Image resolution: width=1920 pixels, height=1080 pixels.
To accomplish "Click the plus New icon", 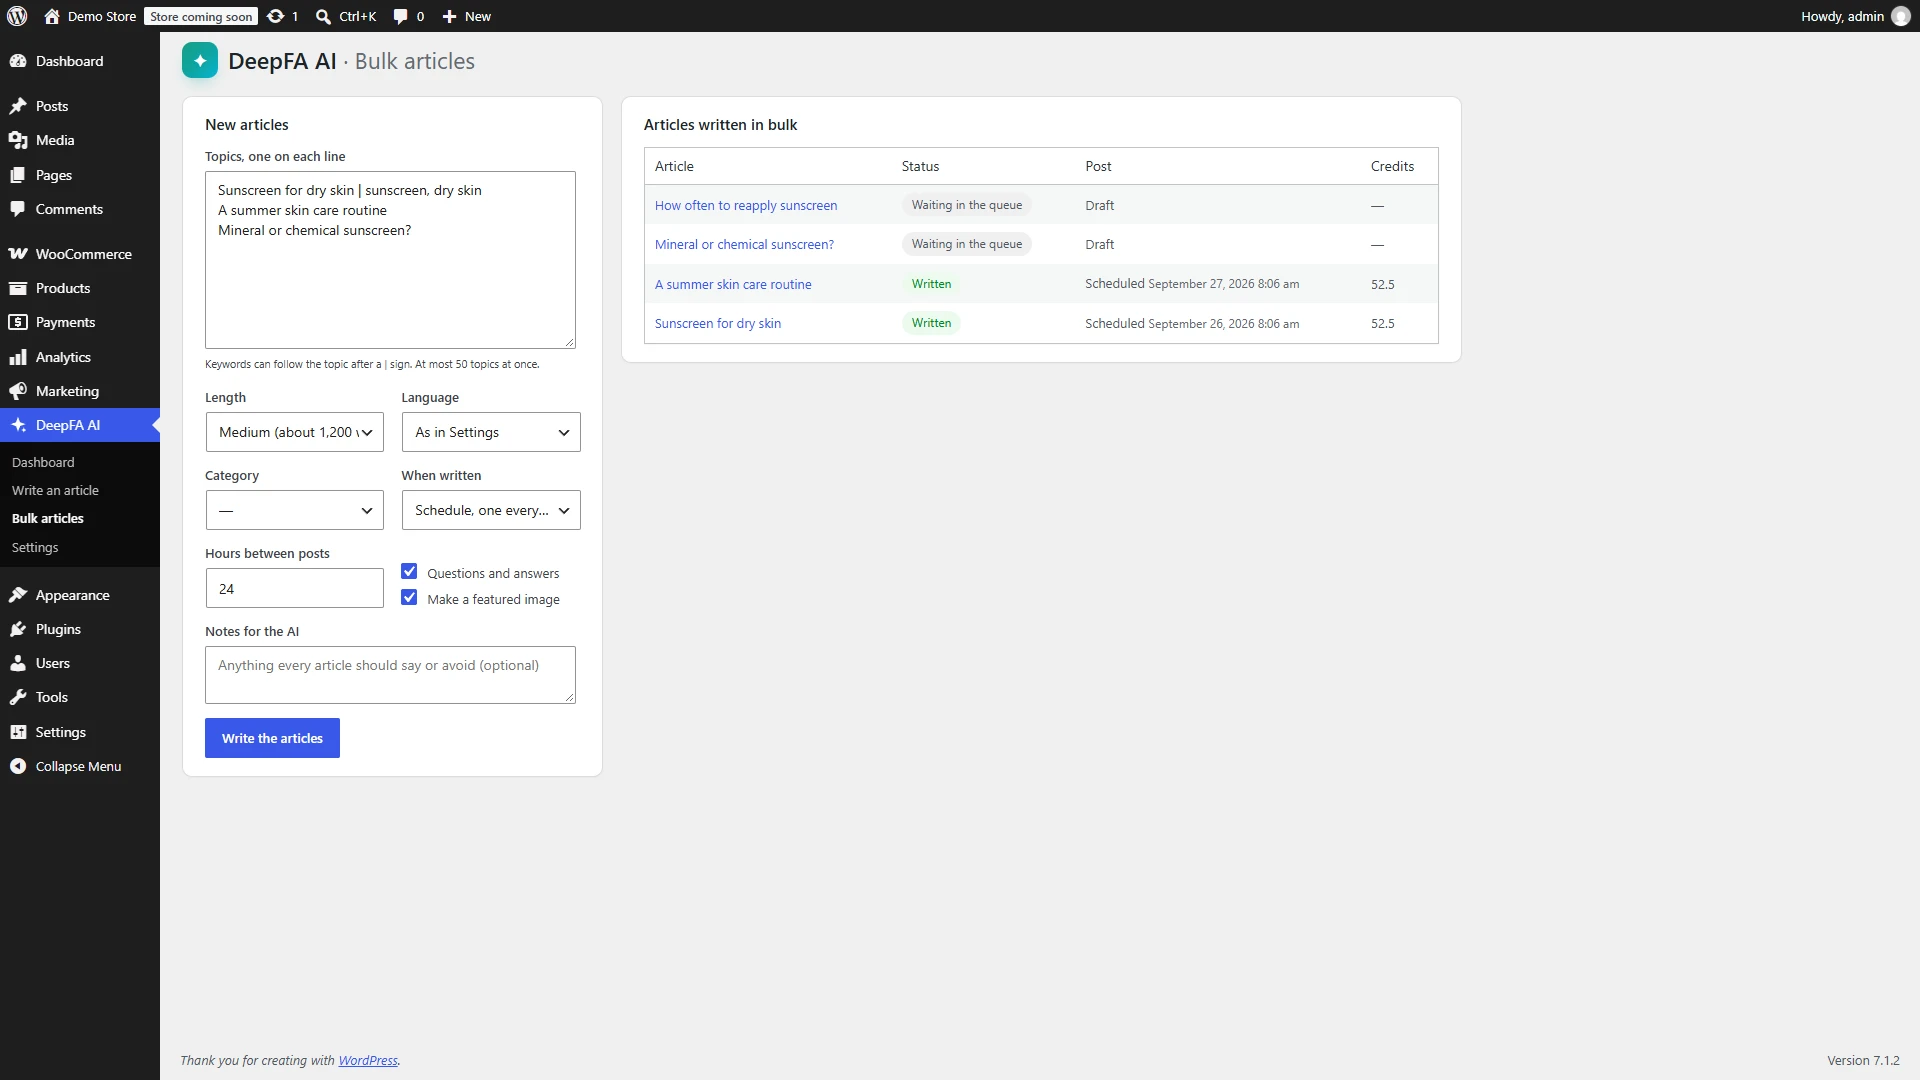I will (x=449, y=16).
